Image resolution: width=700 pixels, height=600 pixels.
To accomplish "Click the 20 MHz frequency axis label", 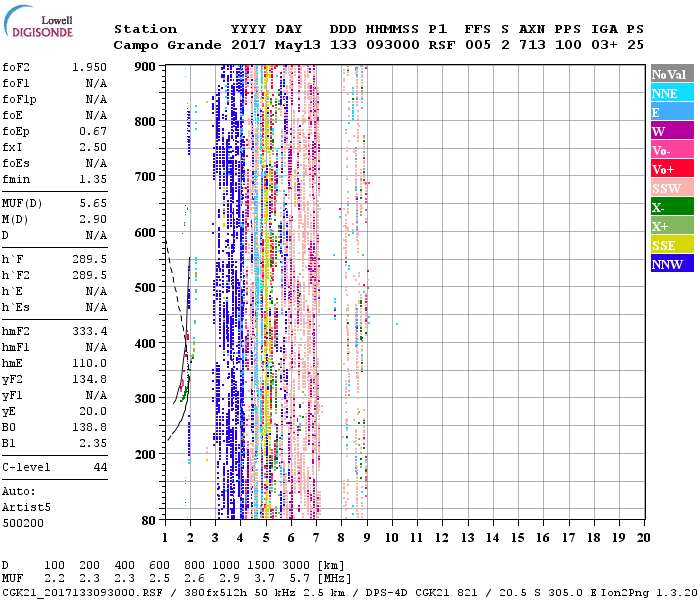I will (643, 538).
